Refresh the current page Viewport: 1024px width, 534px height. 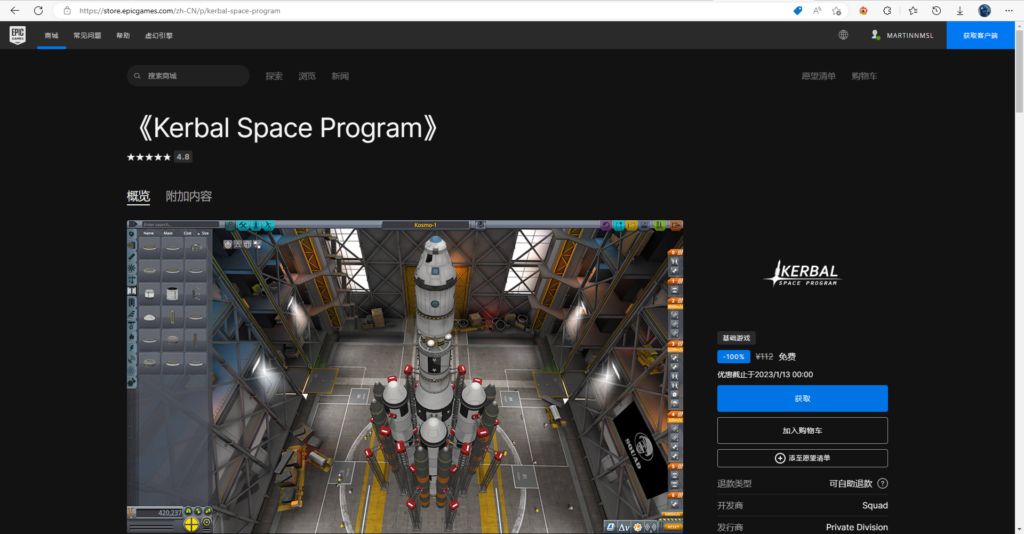pyautogui.click(x=38, y=10)
